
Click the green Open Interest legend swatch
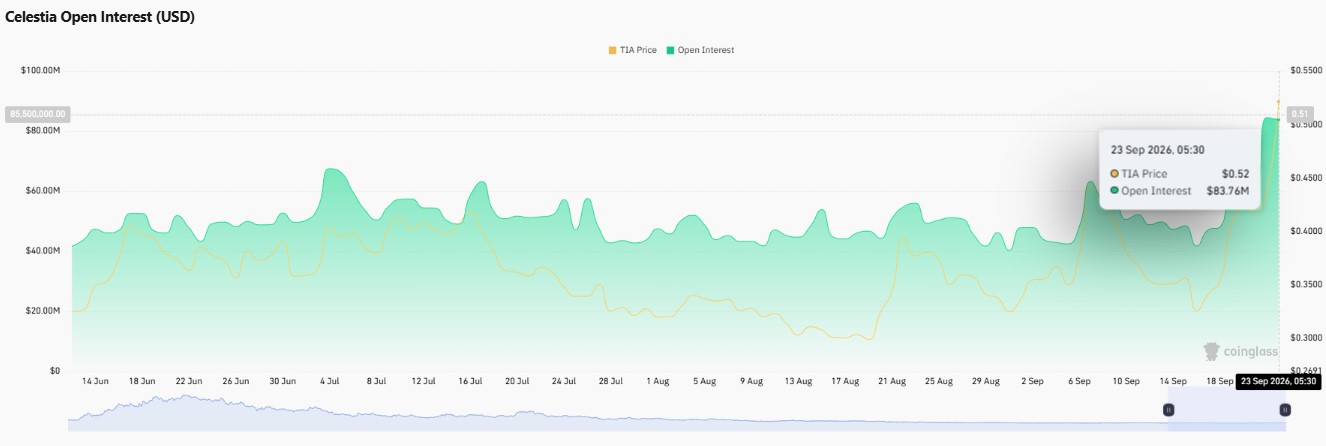pos(670,50)
